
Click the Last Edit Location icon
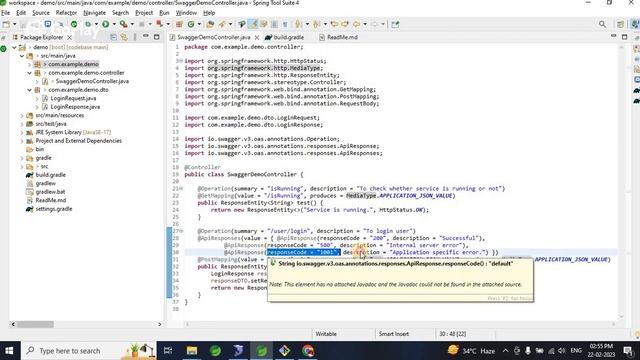(334, 24)
